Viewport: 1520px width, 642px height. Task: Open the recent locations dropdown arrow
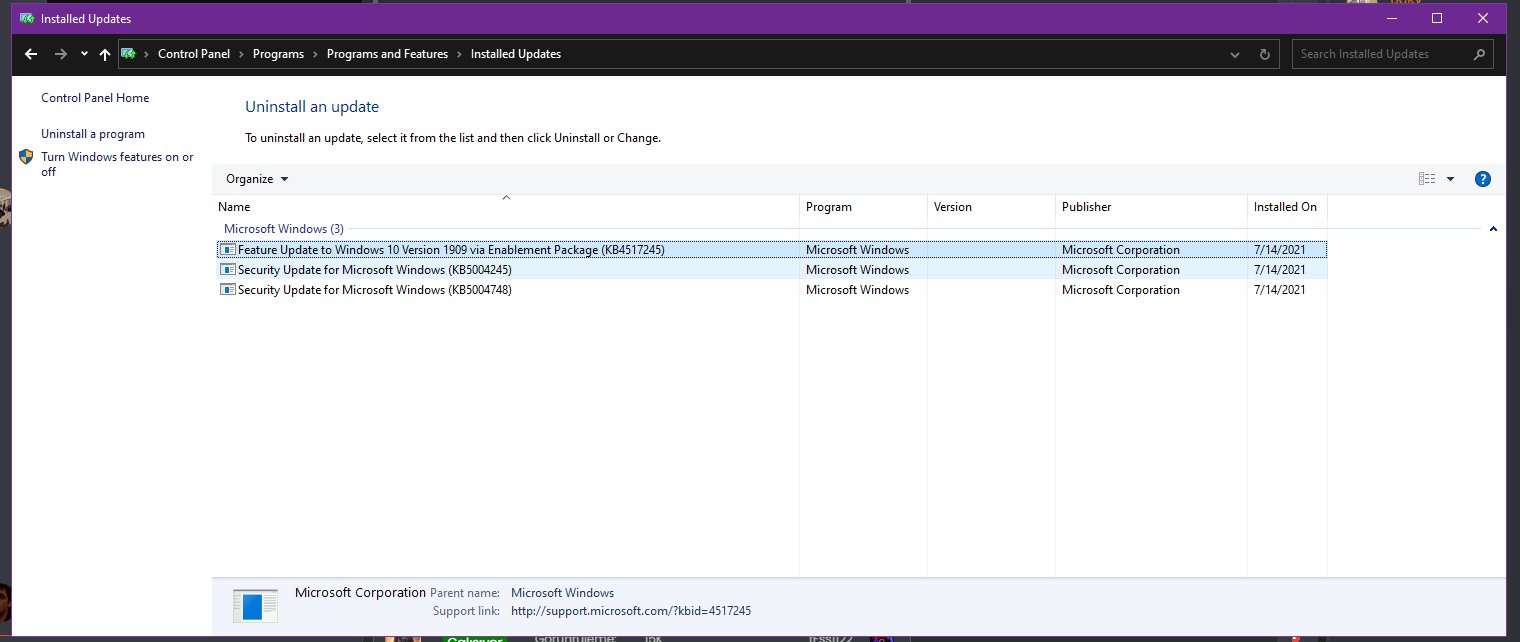pyautogui.click(x=84, y=54)
